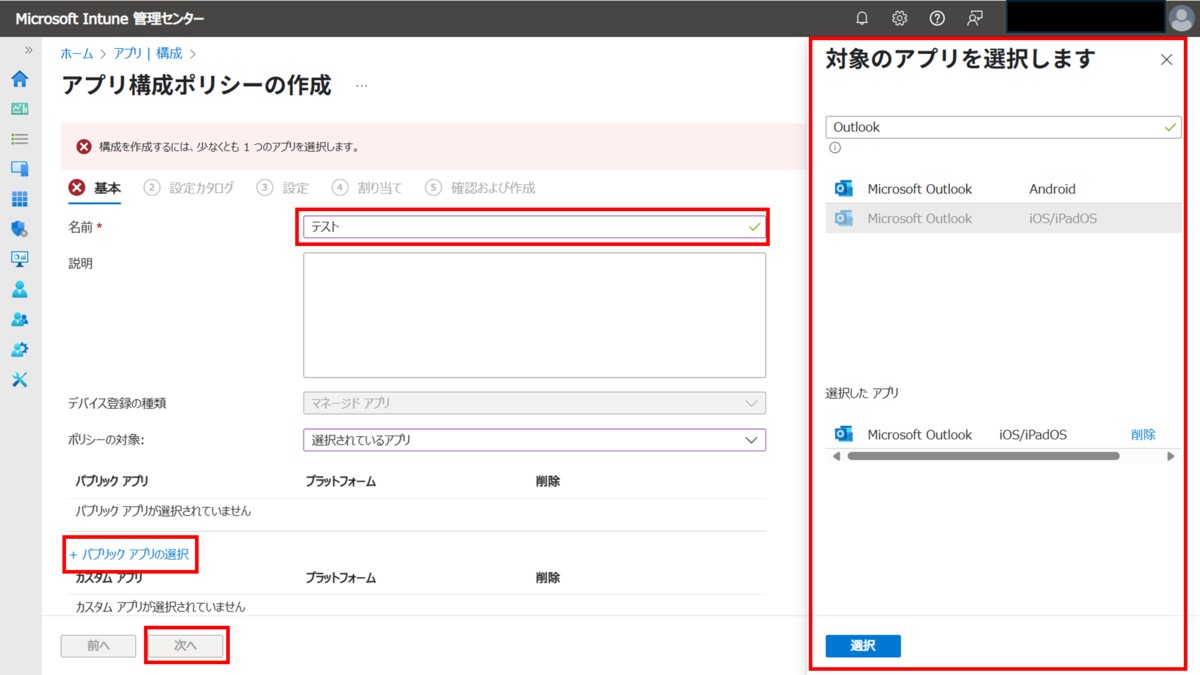Click the 前へ button
Screen dimensions: 1200x675
98,646
